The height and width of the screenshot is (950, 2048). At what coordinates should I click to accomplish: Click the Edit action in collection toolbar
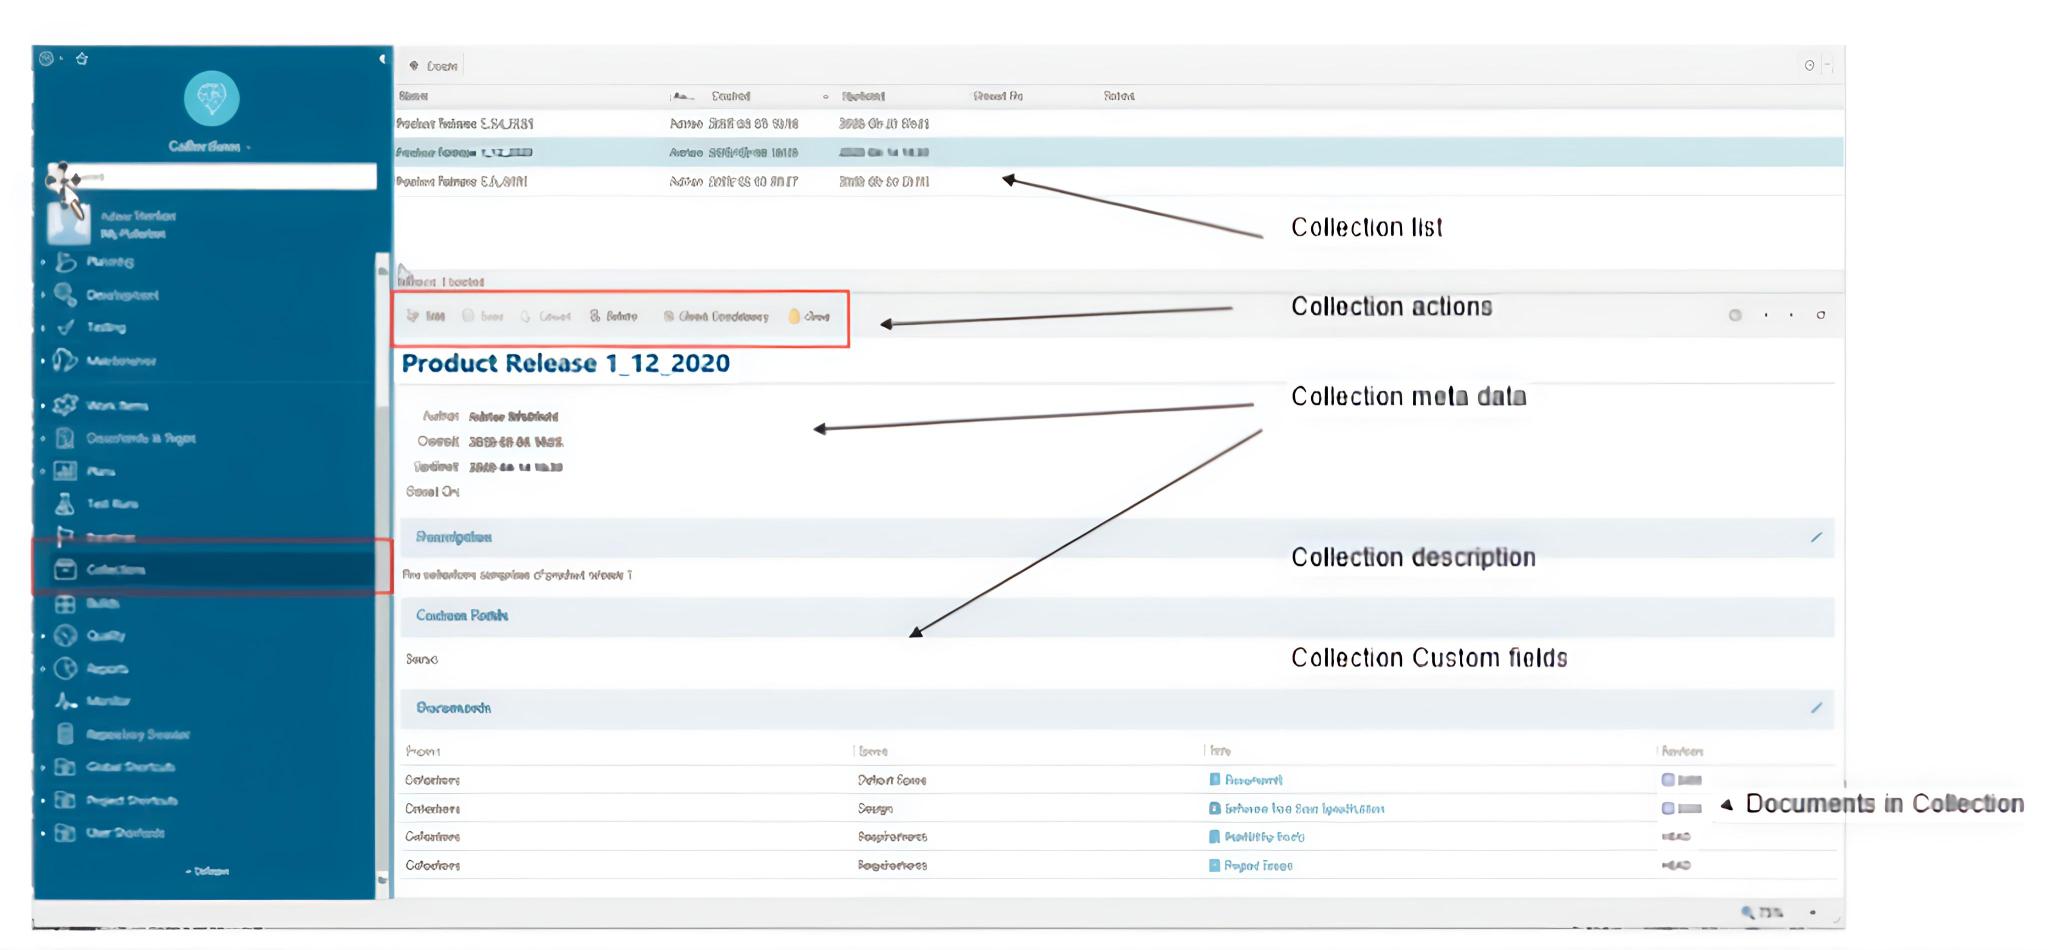(426, 316)
